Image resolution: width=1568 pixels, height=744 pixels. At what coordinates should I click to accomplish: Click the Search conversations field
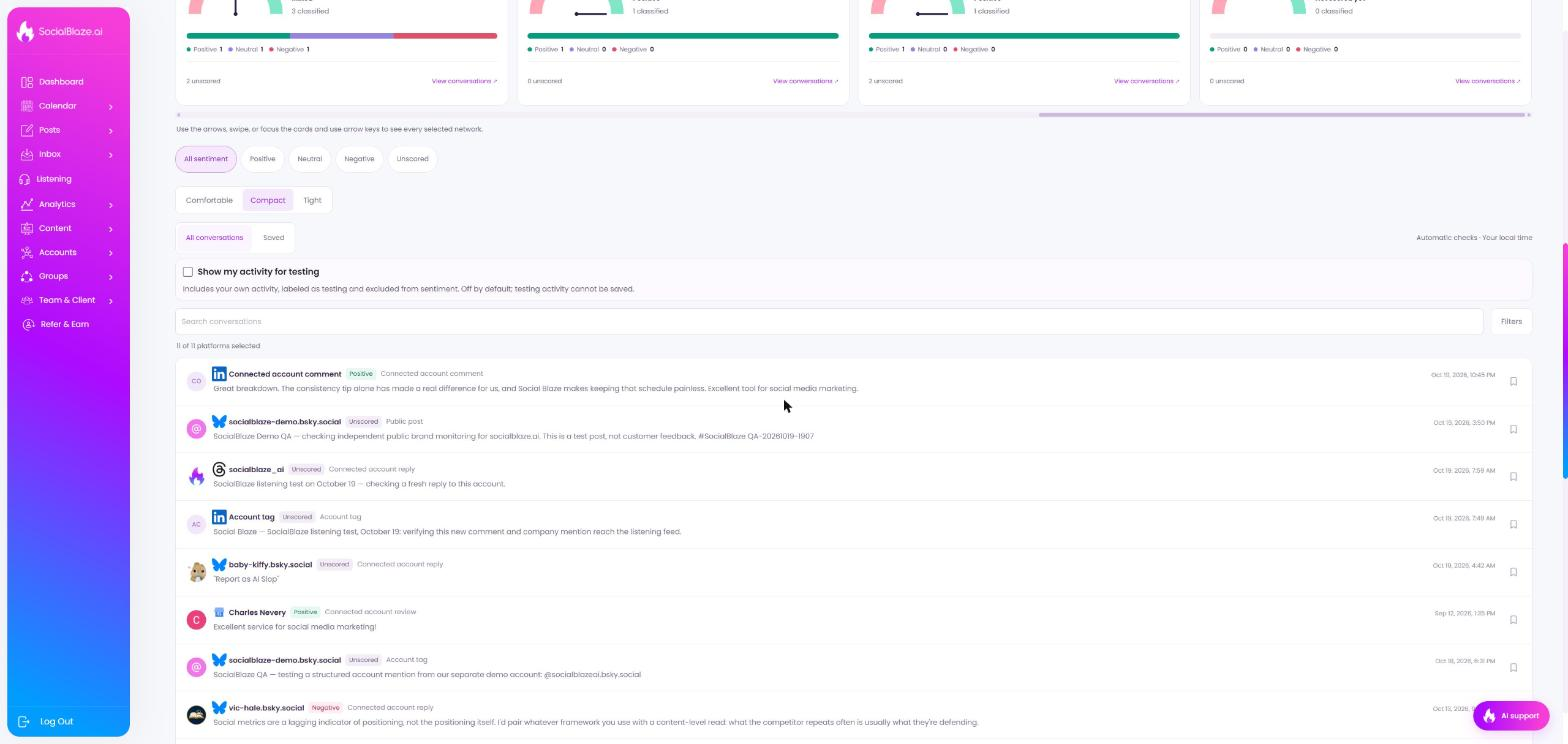(829, 322)
